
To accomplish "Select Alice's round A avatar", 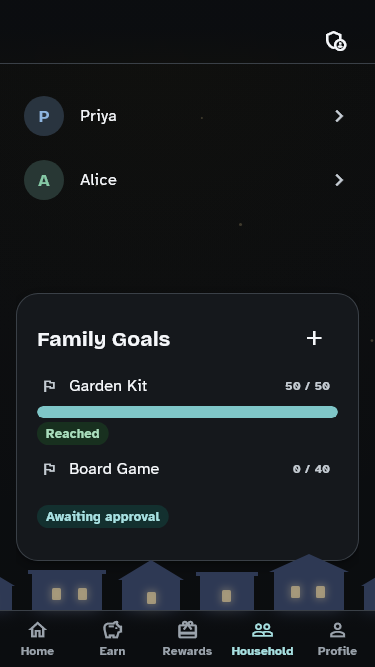I will 44,180.
